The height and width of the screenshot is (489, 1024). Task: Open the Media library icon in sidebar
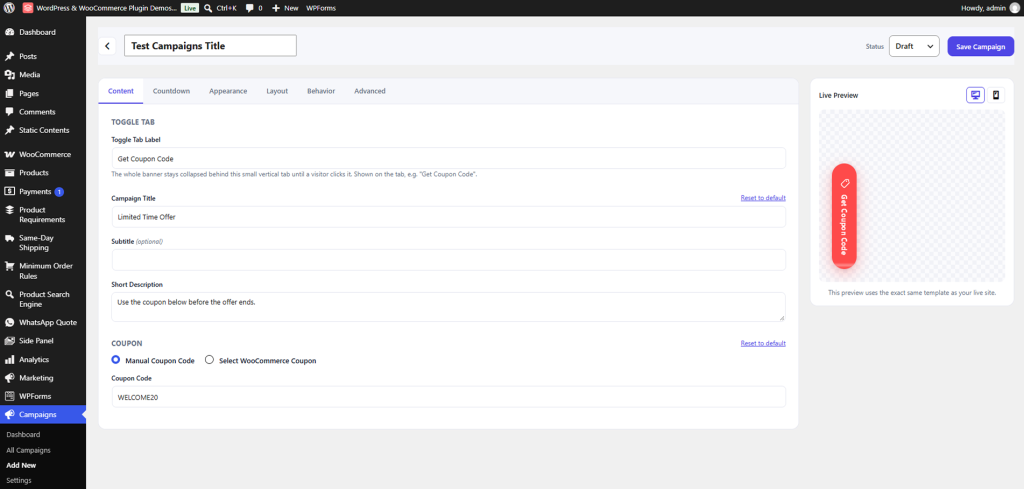pyautogui.click(x=10, y=74)
